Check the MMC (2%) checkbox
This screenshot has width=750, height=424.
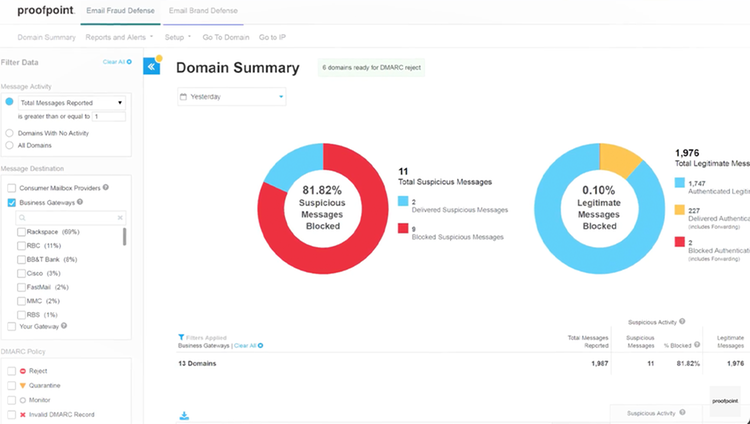point(21,301)
